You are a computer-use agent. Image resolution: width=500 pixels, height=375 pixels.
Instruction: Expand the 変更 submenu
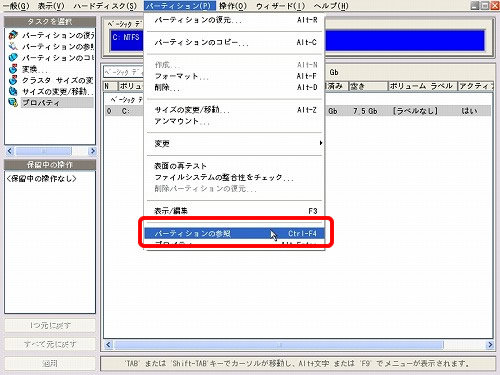[235, 144]
